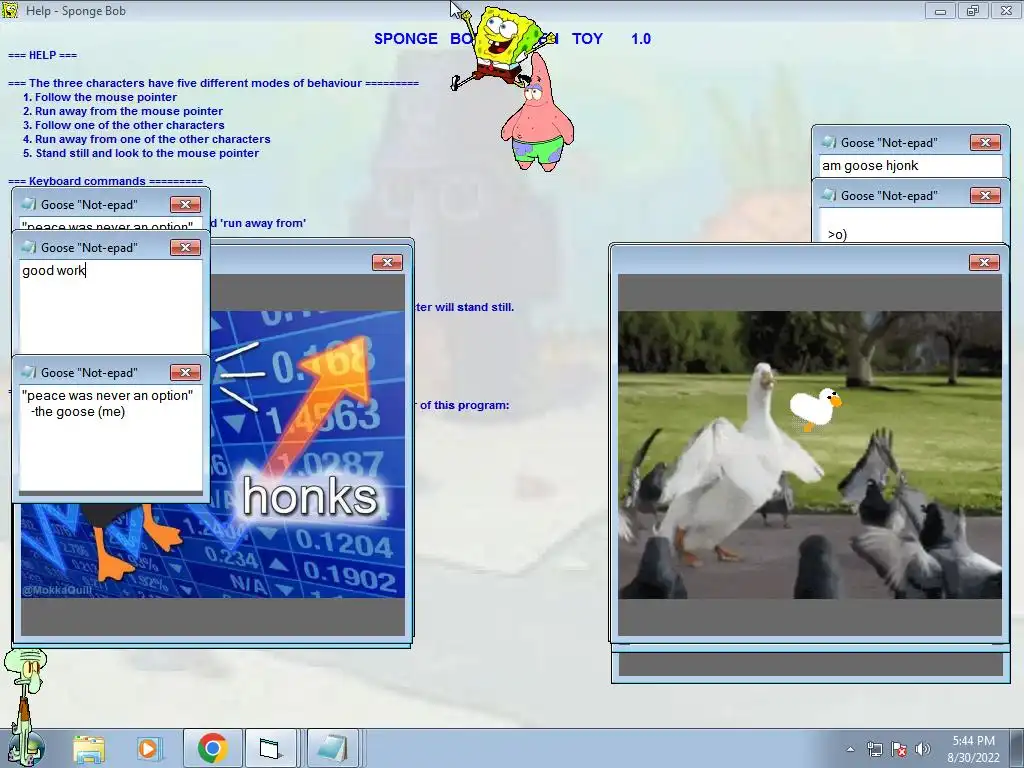1024x768 pixels.
Task: Click the 'am goose hjonk' text field
Action: (910, 165)
